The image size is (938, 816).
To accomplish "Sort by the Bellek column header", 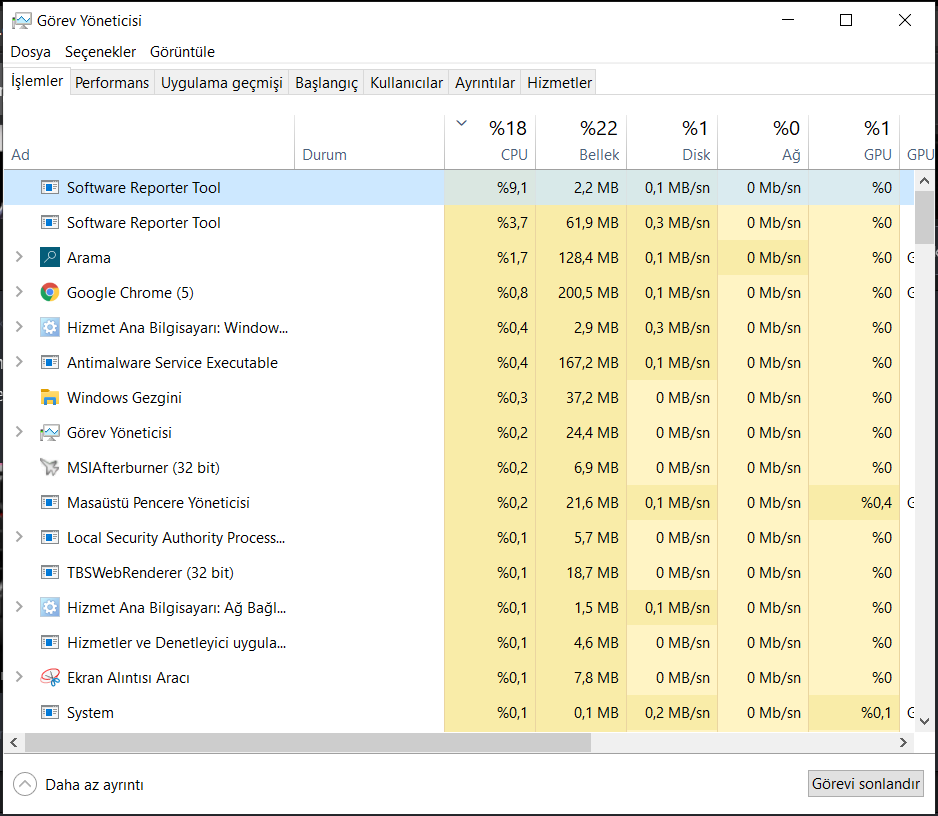I will tap(581, 142).
